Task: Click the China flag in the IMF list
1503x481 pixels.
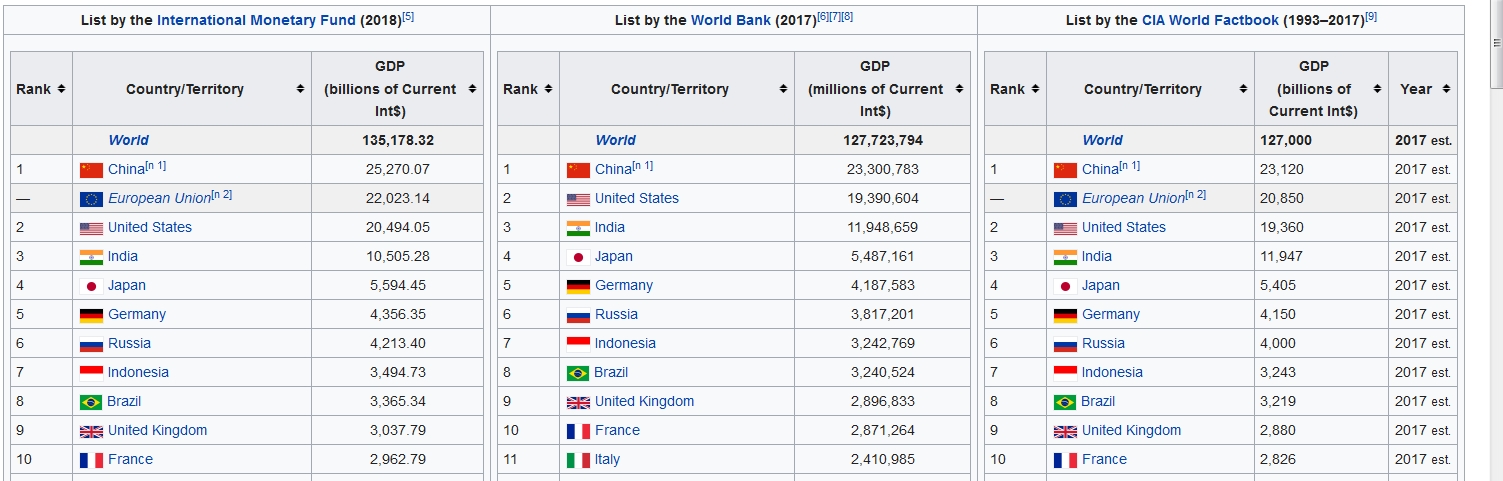Action: coord(91,170)
